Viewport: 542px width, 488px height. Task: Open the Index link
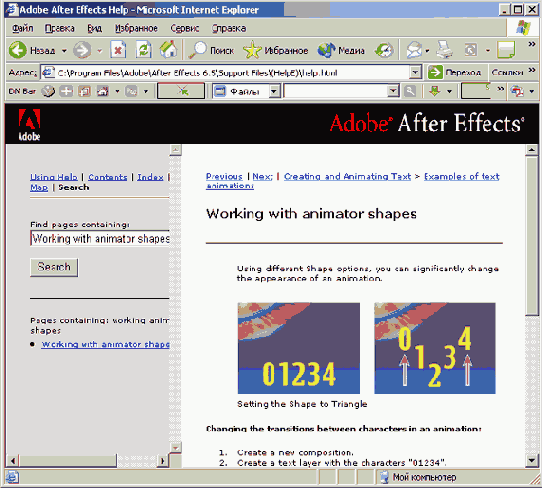(150, 177)
